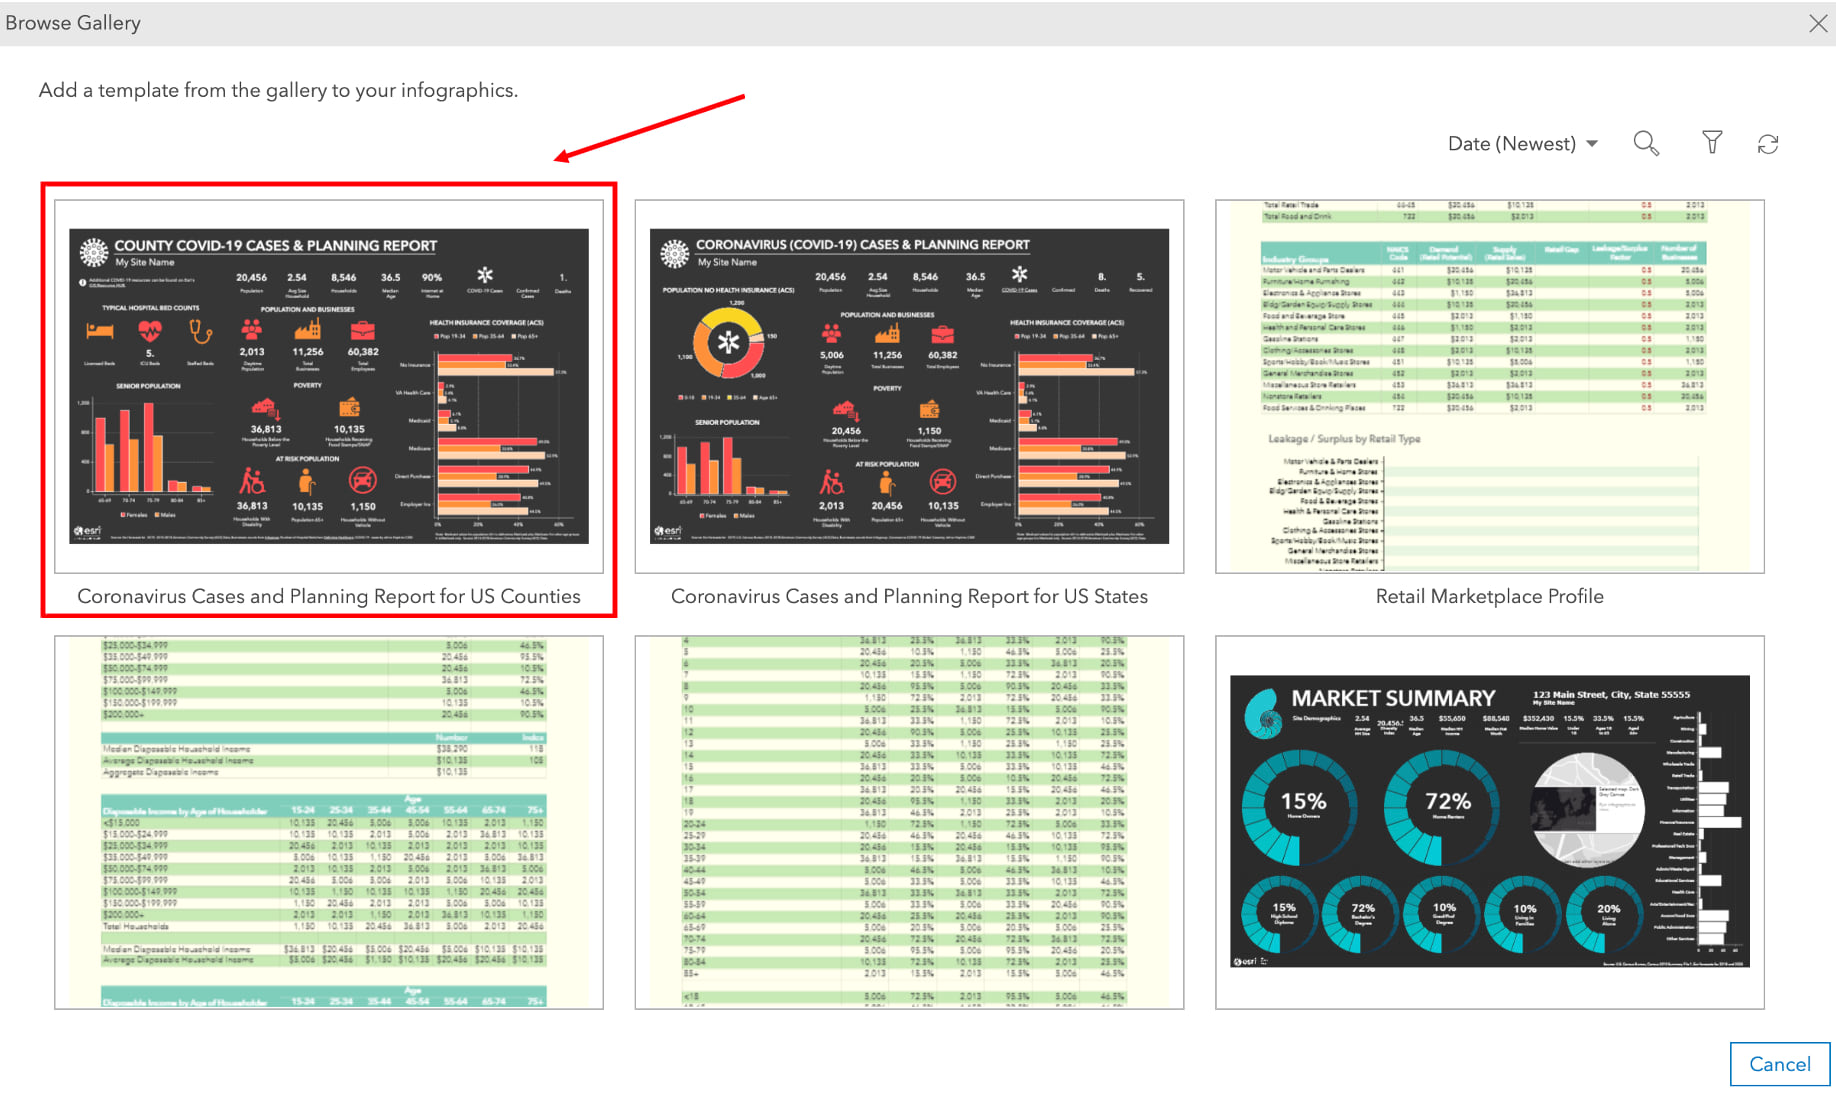Pick the Market Summary template thumbnail
This screenshot has height=1098, width=1836.
point(1490,822)
